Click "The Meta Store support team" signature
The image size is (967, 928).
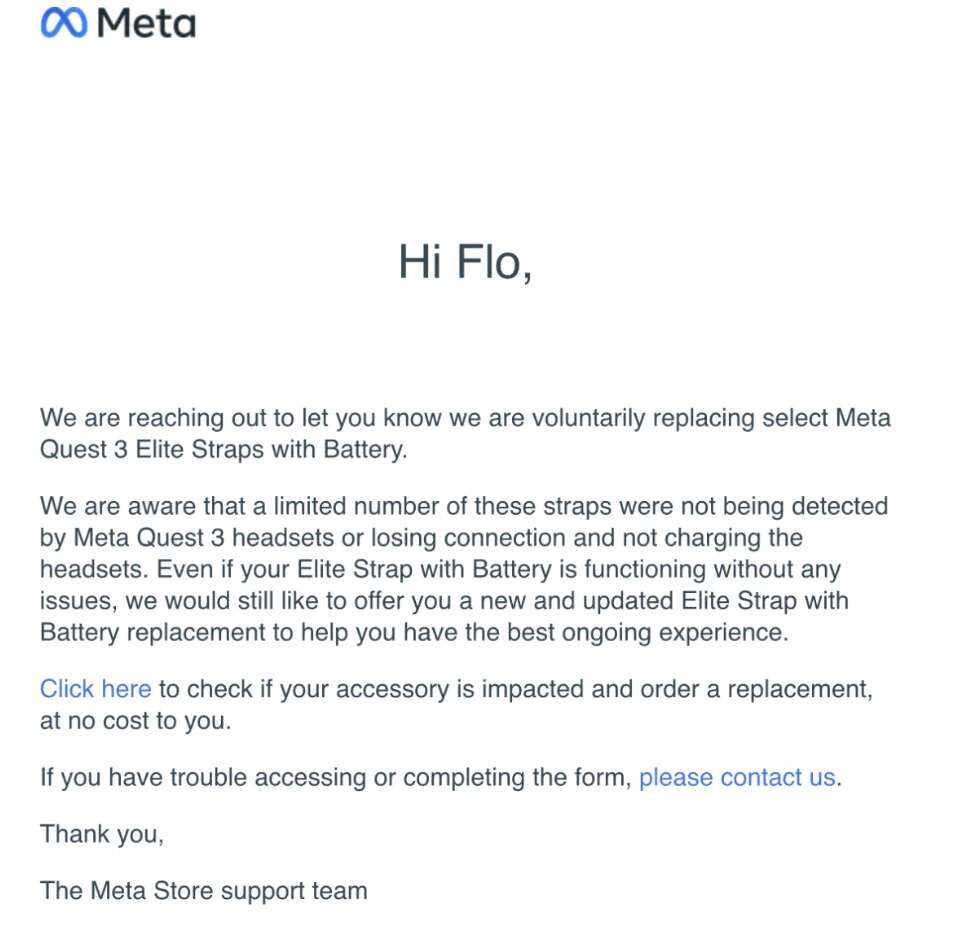[x=203, y=889]
